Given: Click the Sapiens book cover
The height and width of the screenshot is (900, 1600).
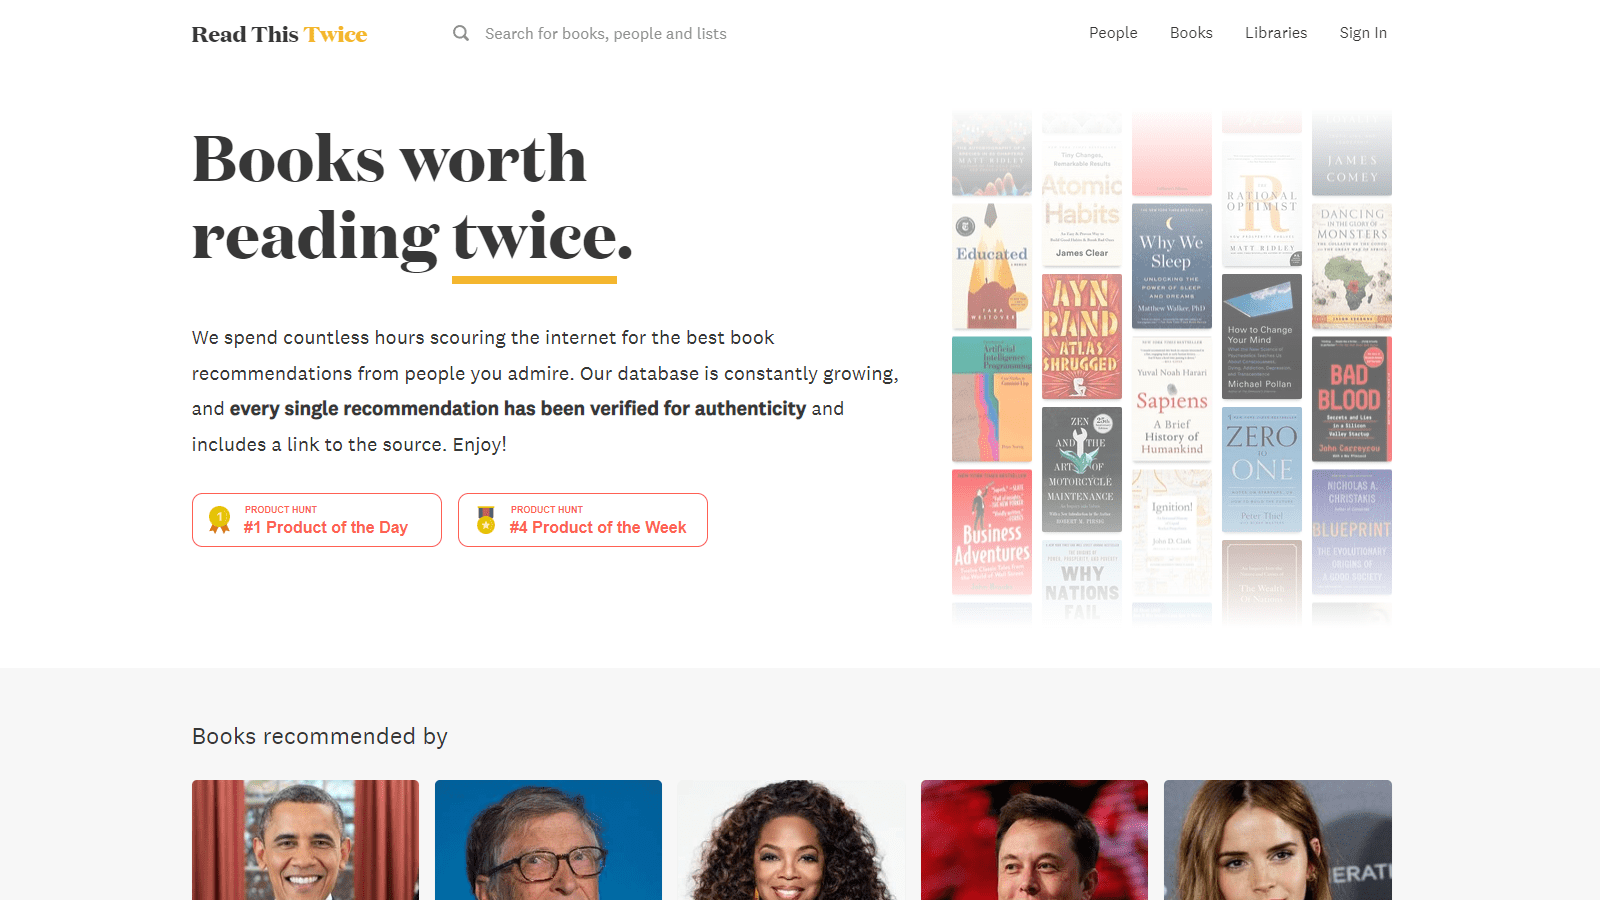Looking at the screenshot, I should pyautogui.click(x=1172, y=398).
